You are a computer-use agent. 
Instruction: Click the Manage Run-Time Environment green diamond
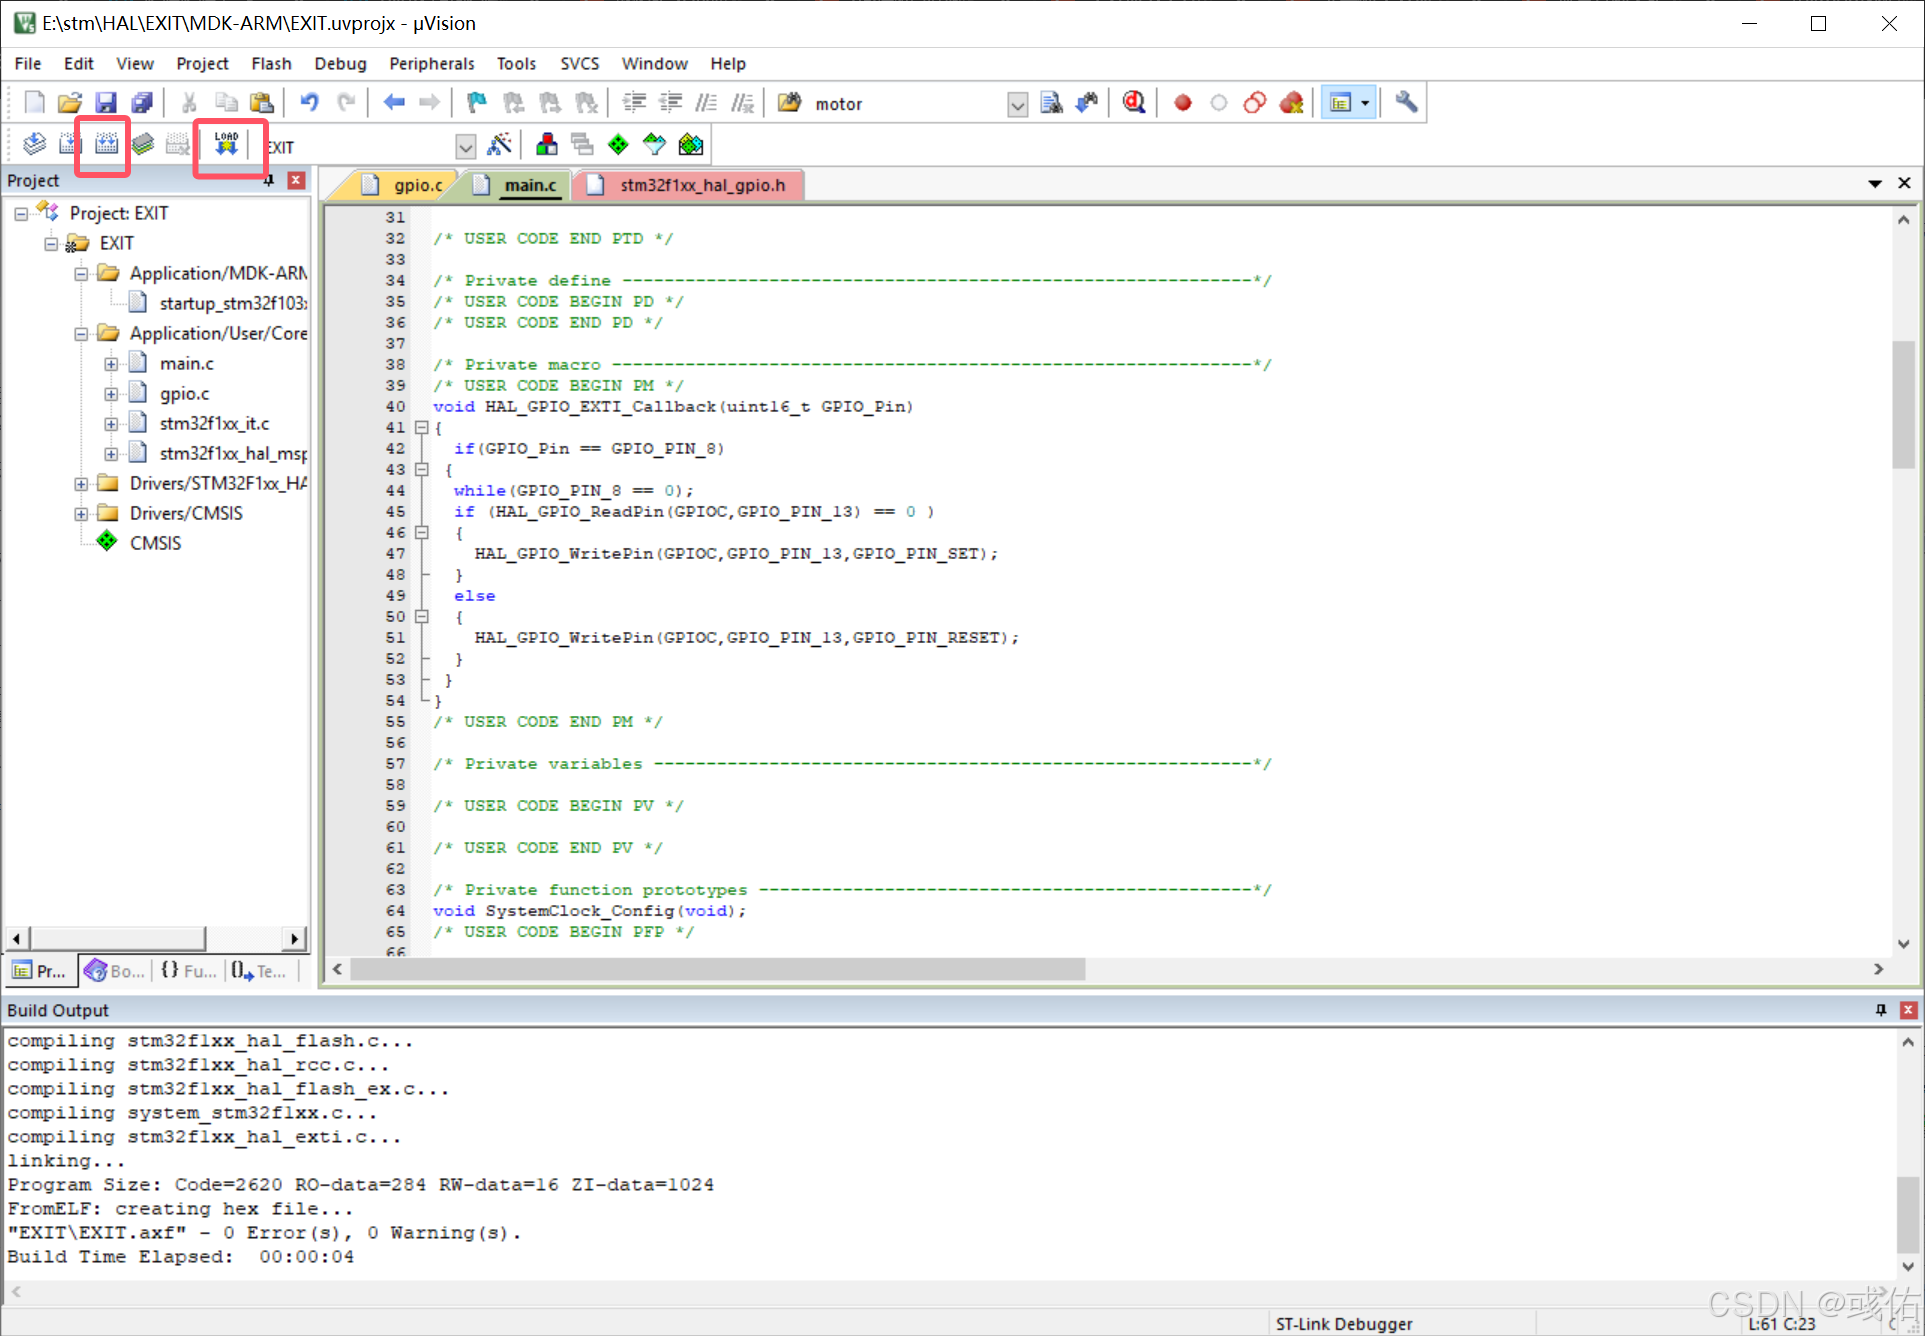619,145
